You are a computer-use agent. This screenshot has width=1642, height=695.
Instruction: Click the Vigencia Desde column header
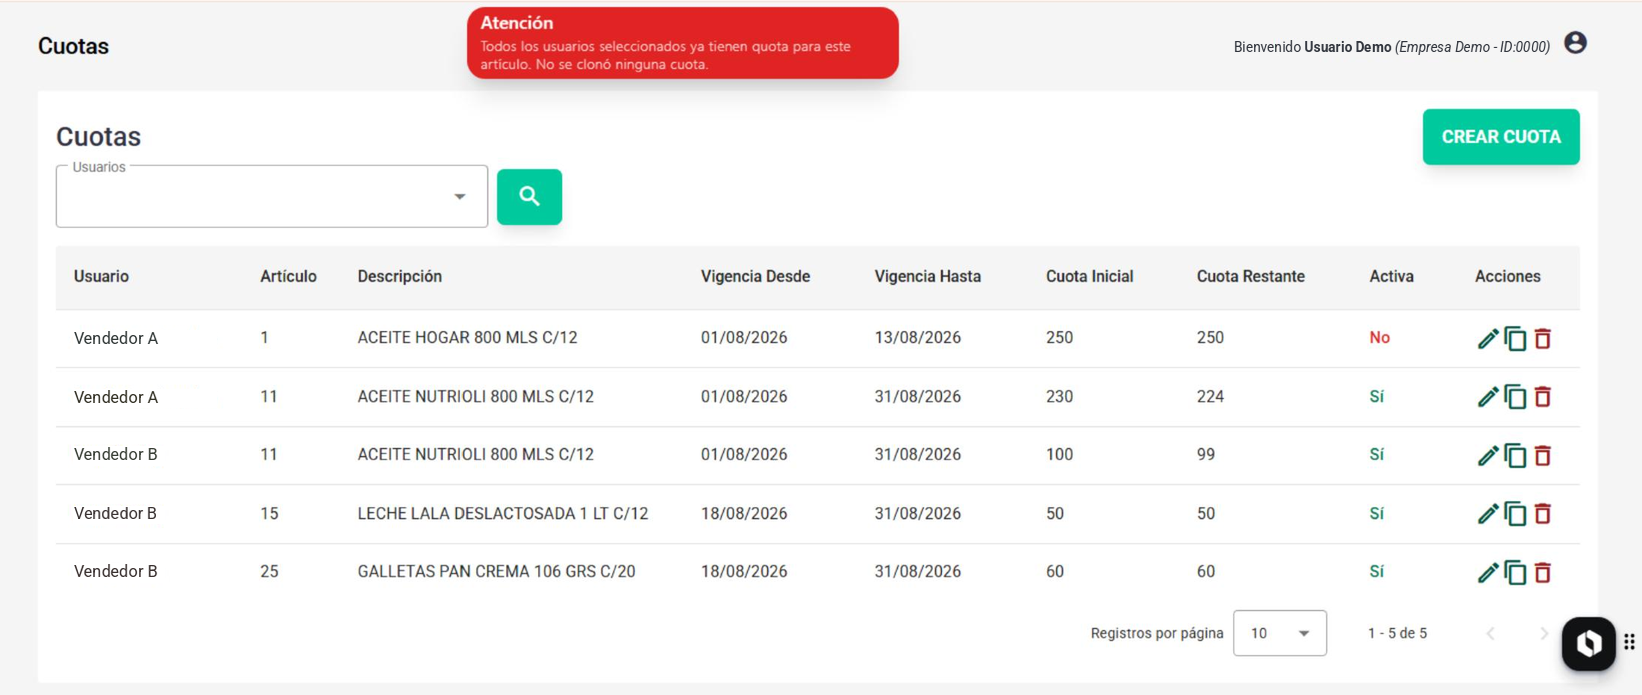755,276
